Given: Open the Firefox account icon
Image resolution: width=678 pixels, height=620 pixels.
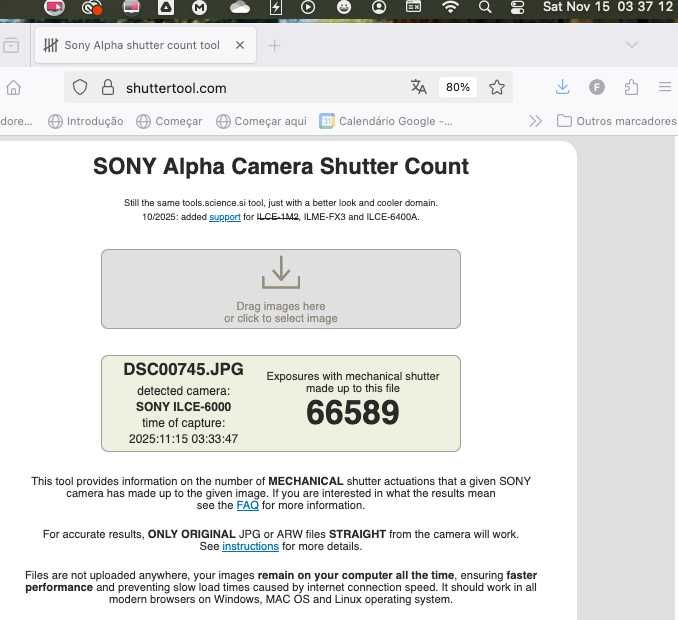Looking at the screenshot, I should click(x=597, y=87).
